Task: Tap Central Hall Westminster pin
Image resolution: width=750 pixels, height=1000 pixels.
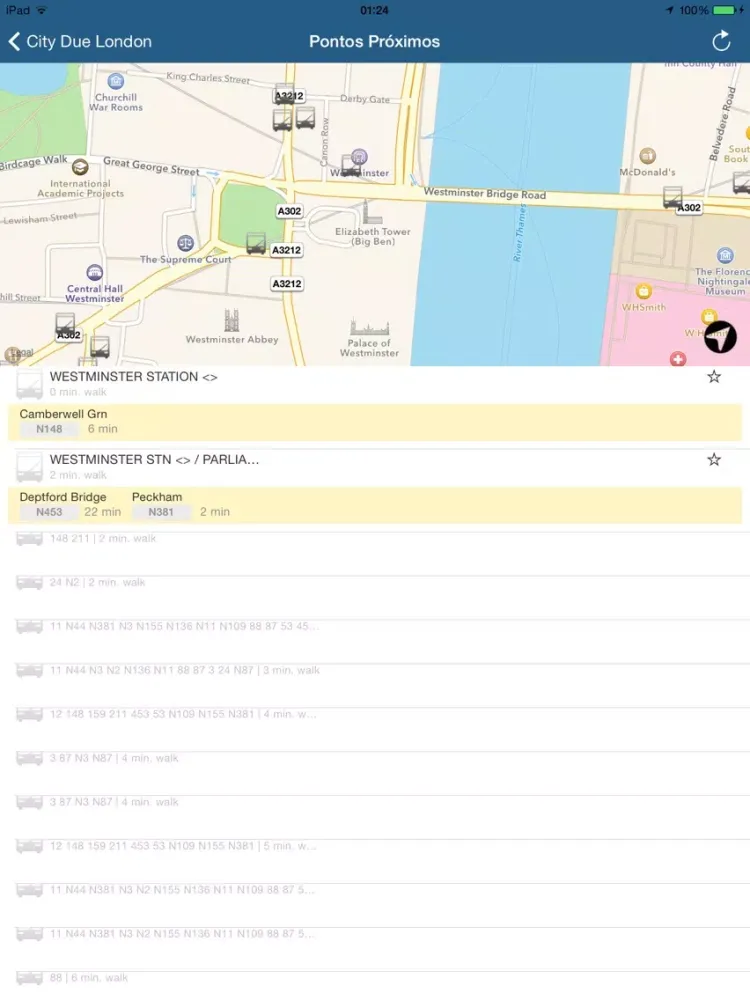Action: pos(94,273)
